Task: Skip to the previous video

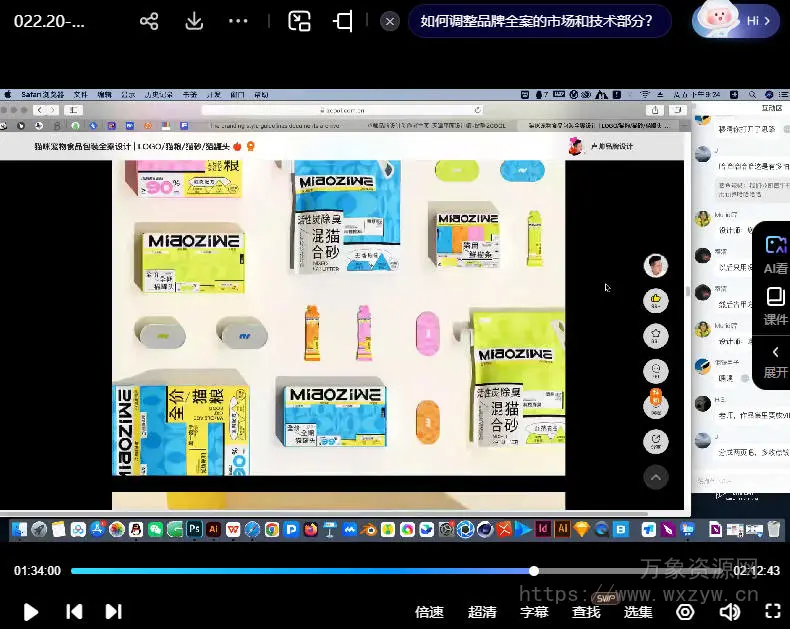Action: point(73,611)
